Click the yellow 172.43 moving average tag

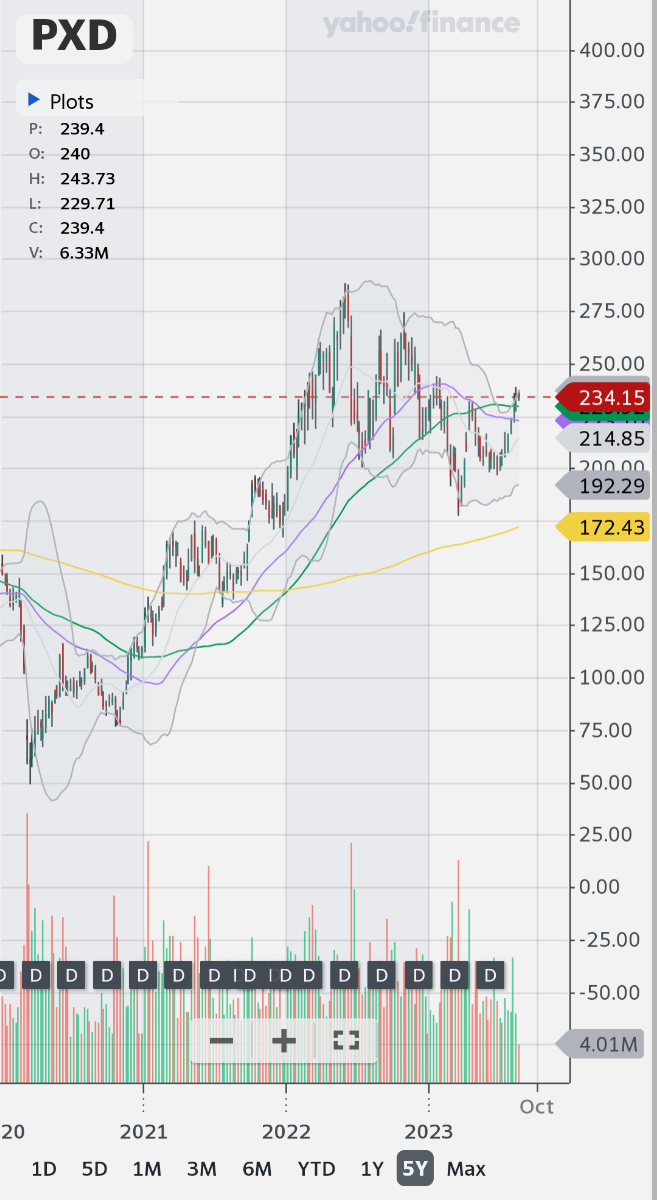[x=607, y=526]
